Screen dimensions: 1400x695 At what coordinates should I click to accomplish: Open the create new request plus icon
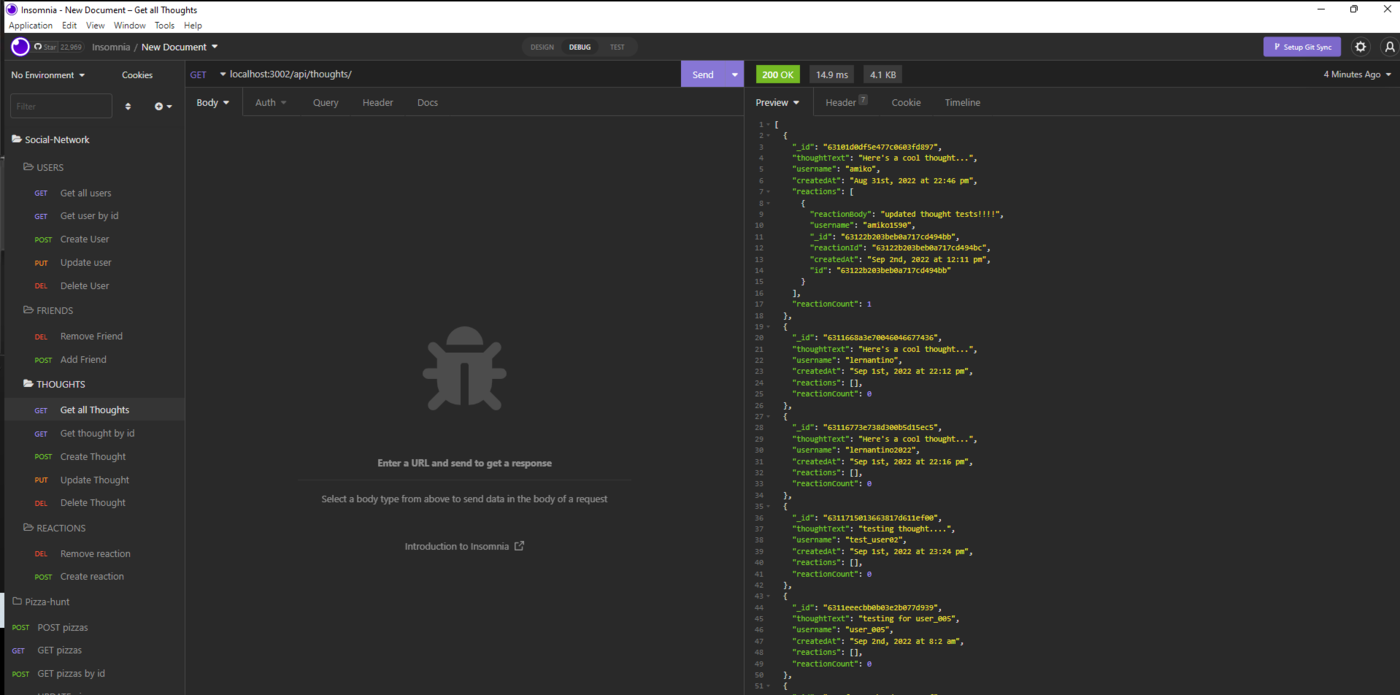pos(160,105)
